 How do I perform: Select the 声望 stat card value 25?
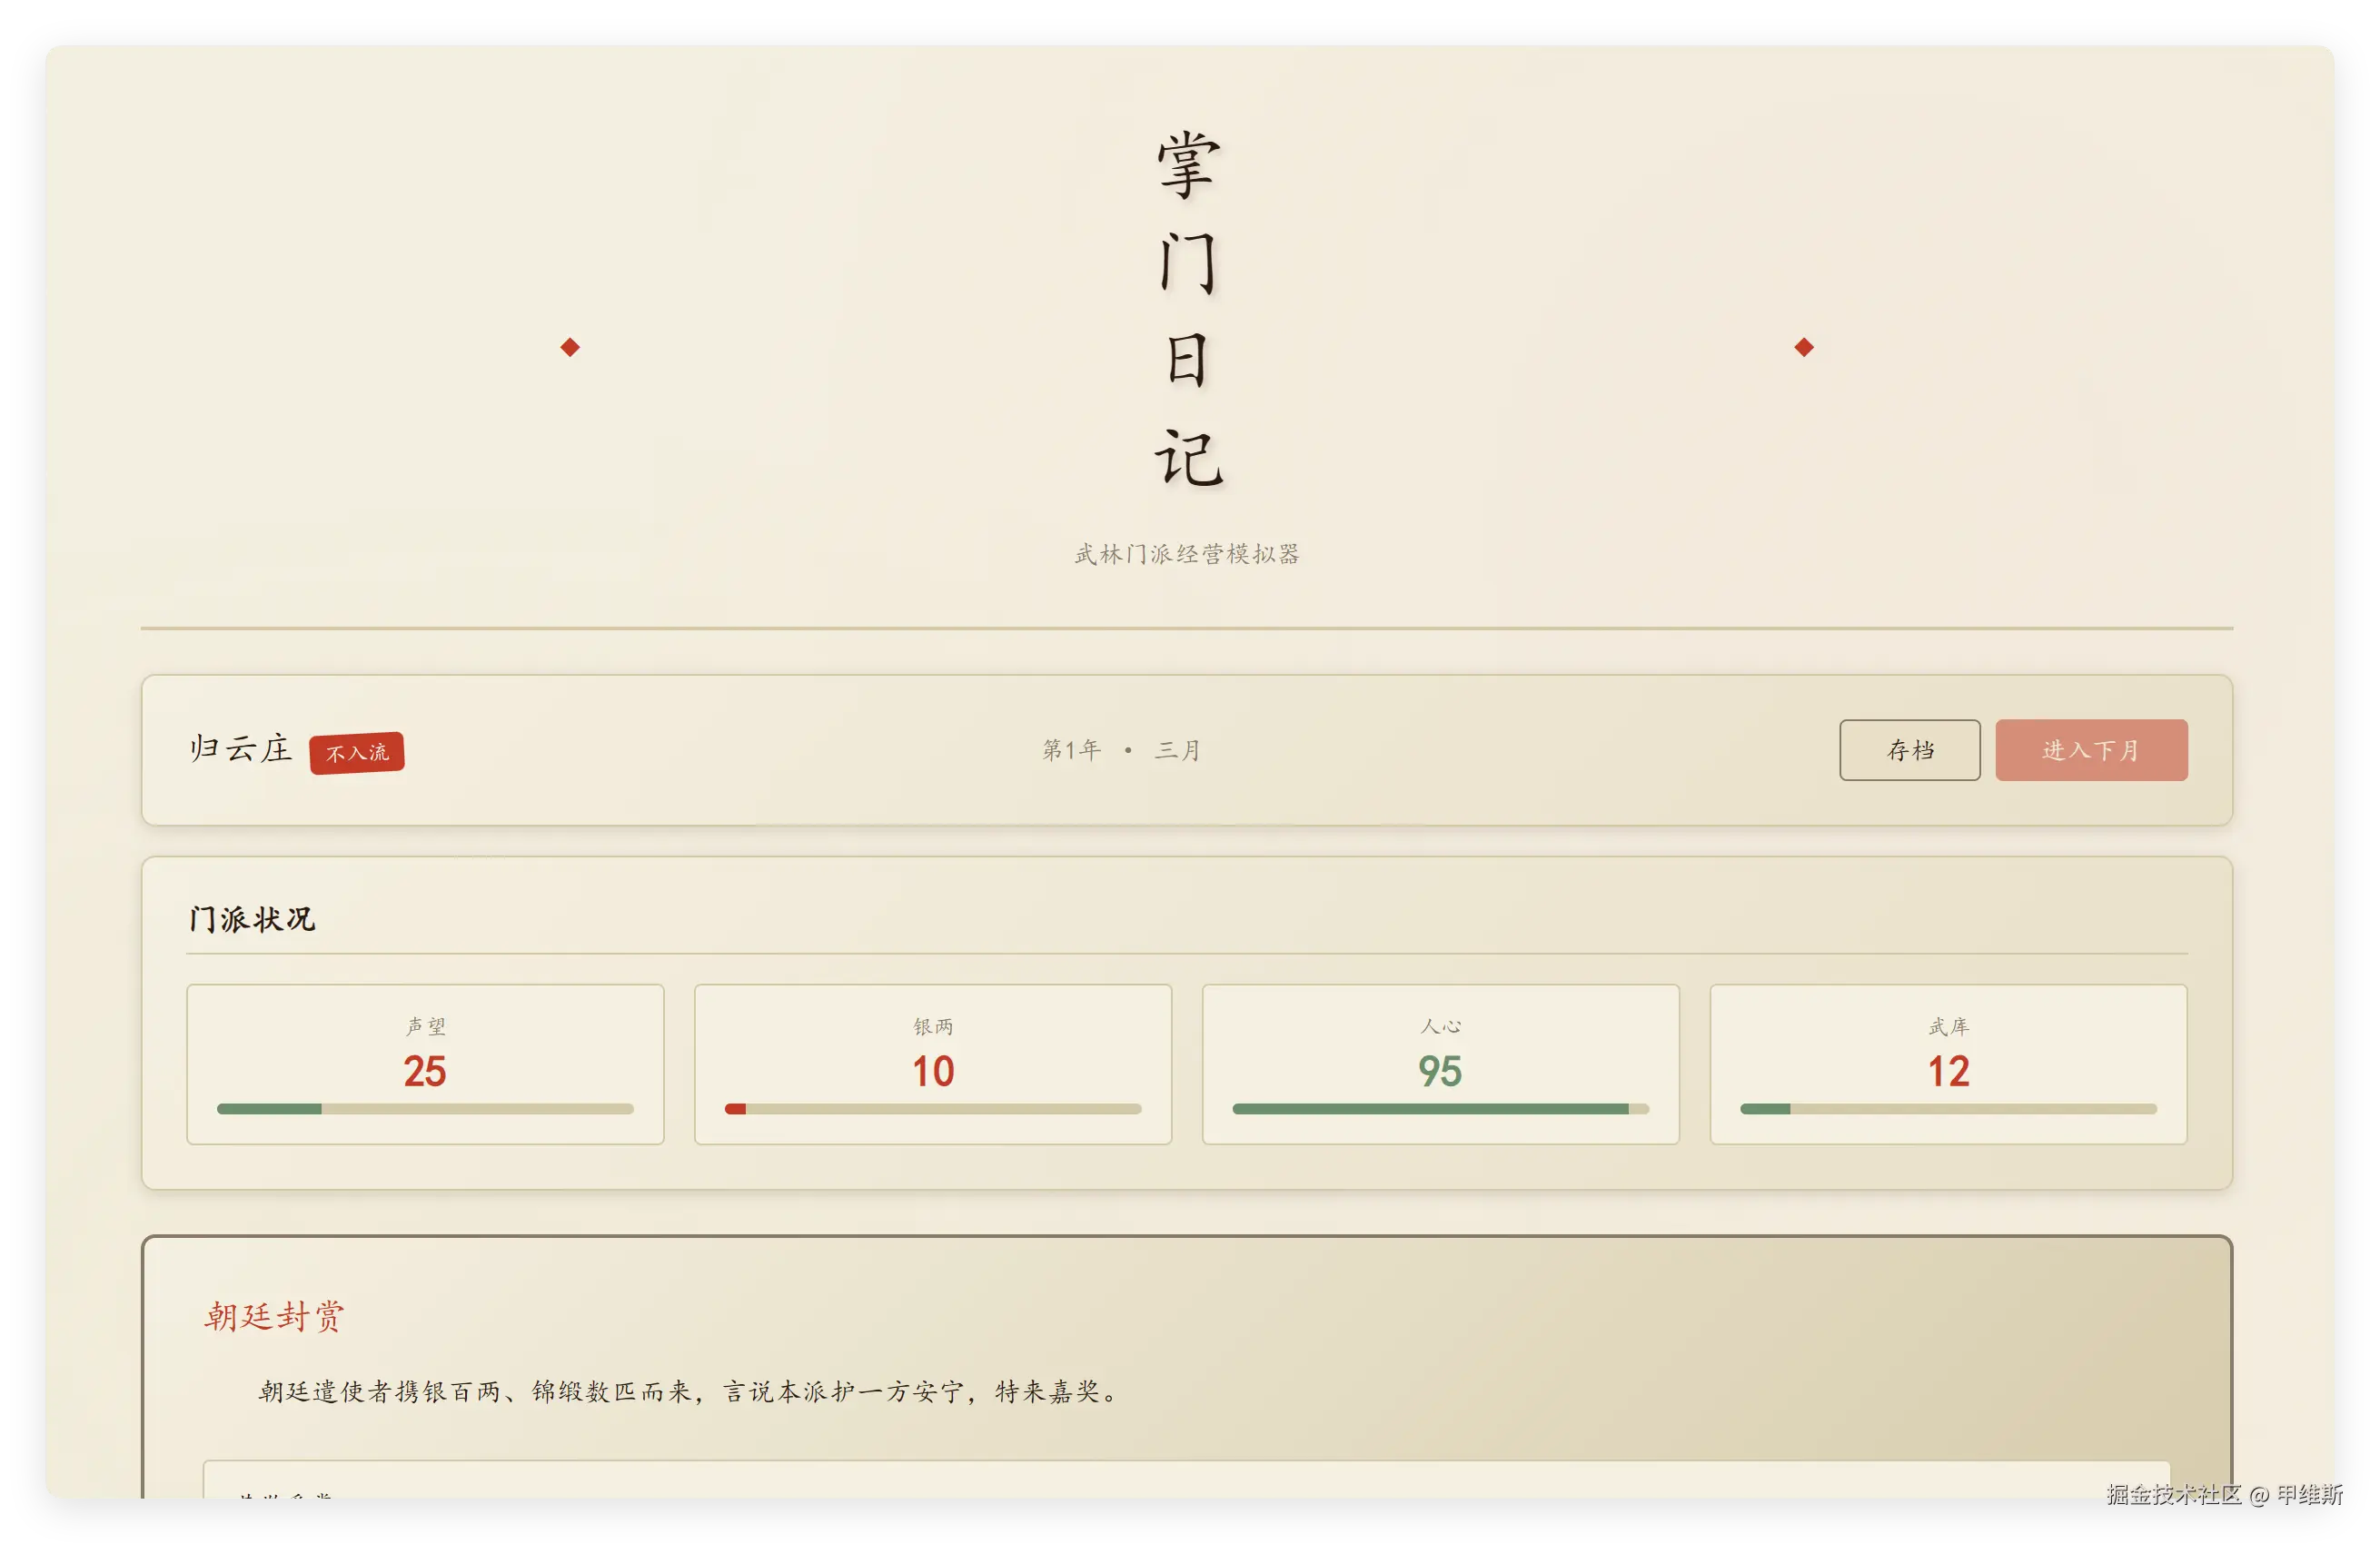click(425, 1071)
